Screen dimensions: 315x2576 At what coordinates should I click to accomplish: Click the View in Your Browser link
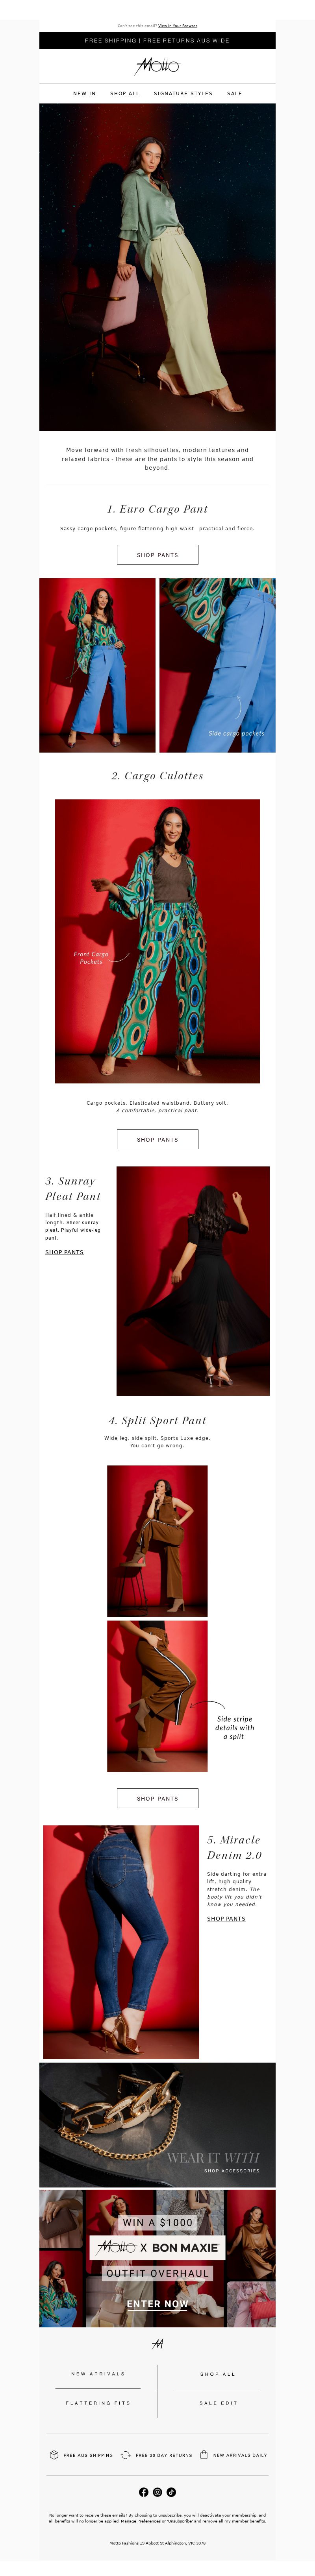pos(177,26)
